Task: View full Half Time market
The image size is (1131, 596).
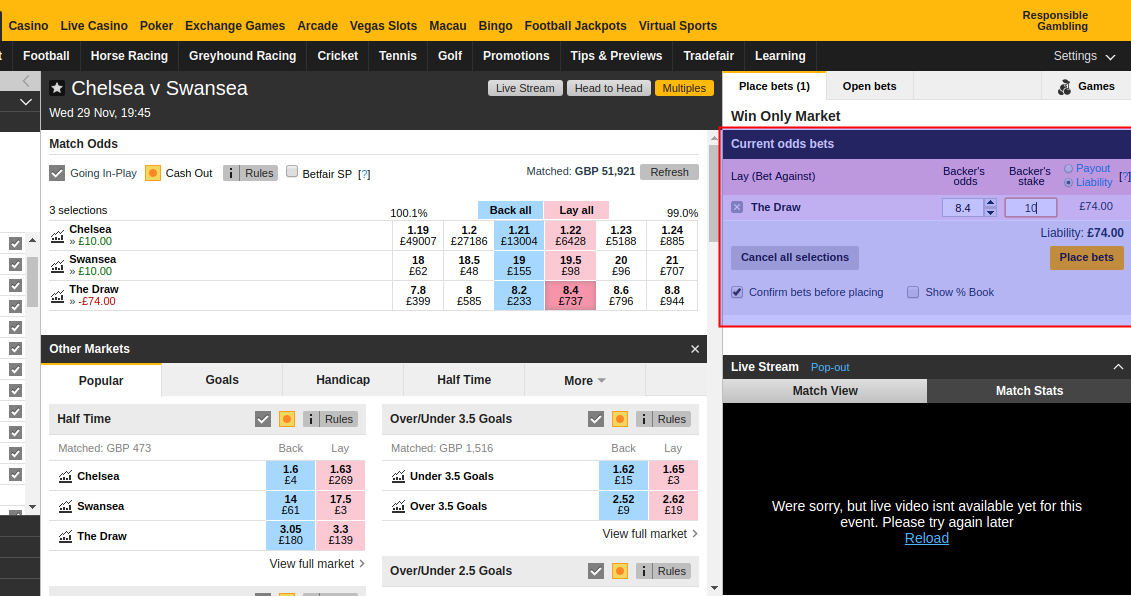Action: pos(317,564)
